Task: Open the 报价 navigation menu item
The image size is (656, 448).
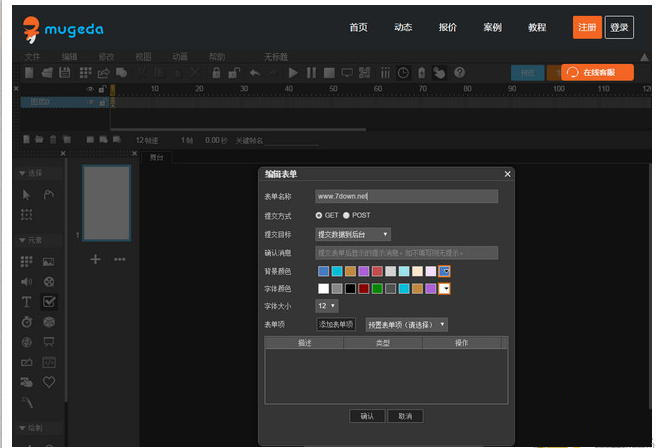Action: (x=447, y=27)
